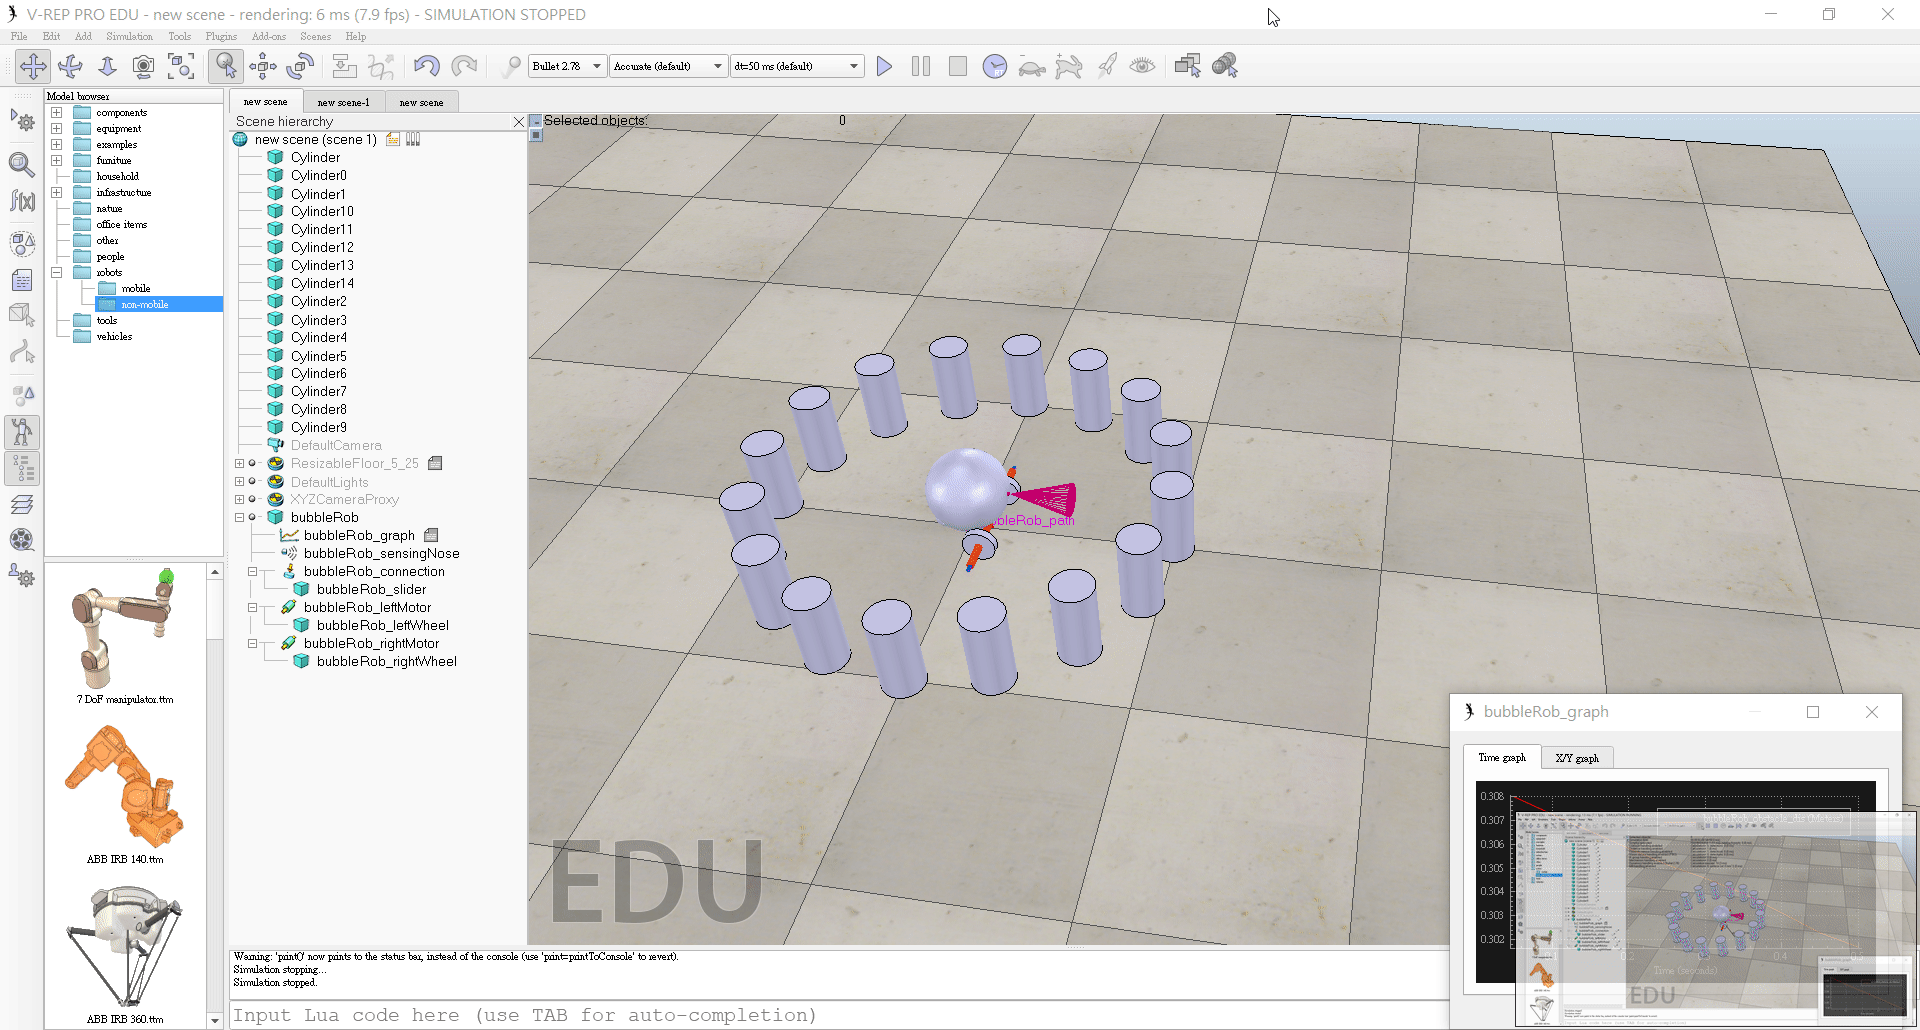Select object translate/shift tool
The image size is (1920, 1030).
pos(263,66)
